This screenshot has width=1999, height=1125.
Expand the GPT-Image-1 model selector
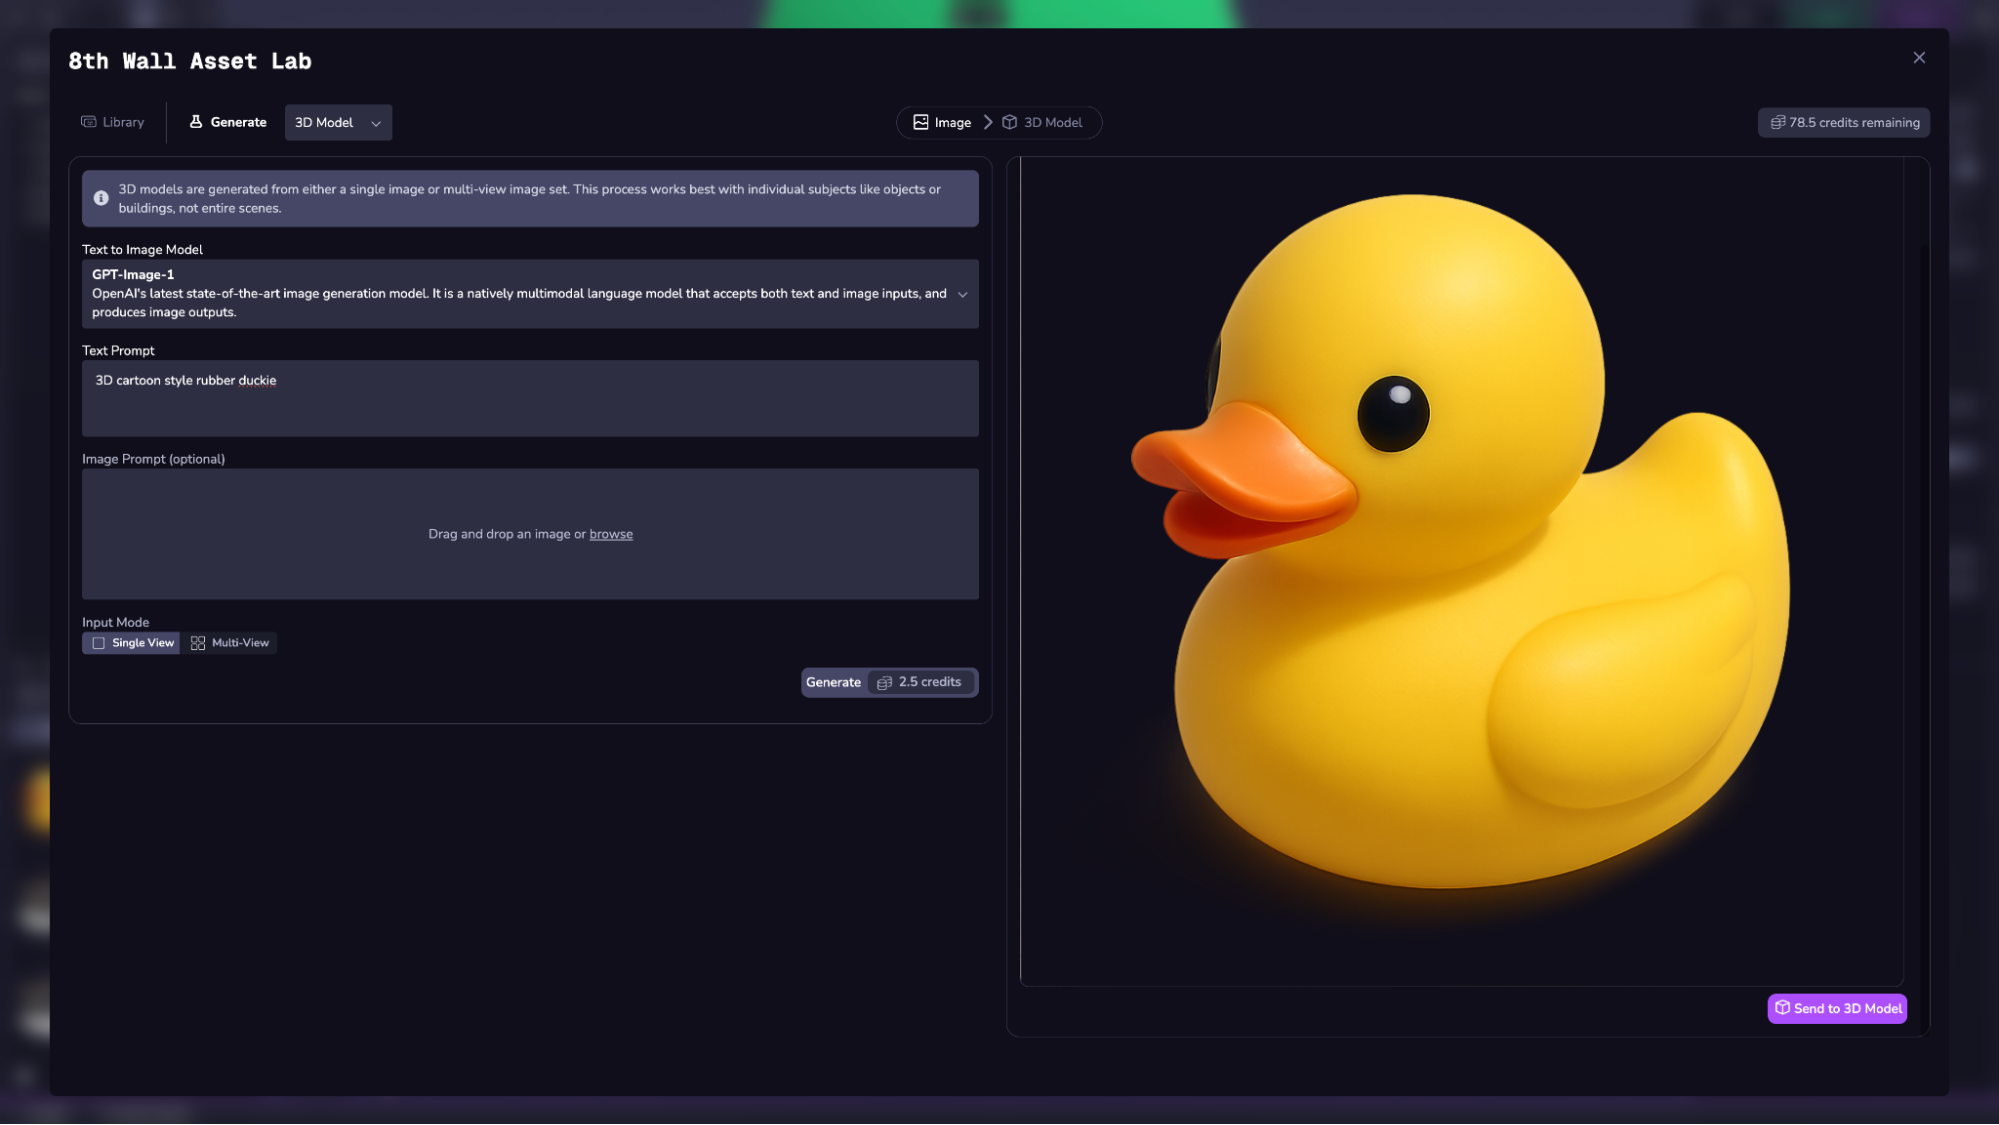tap(962, 294)
